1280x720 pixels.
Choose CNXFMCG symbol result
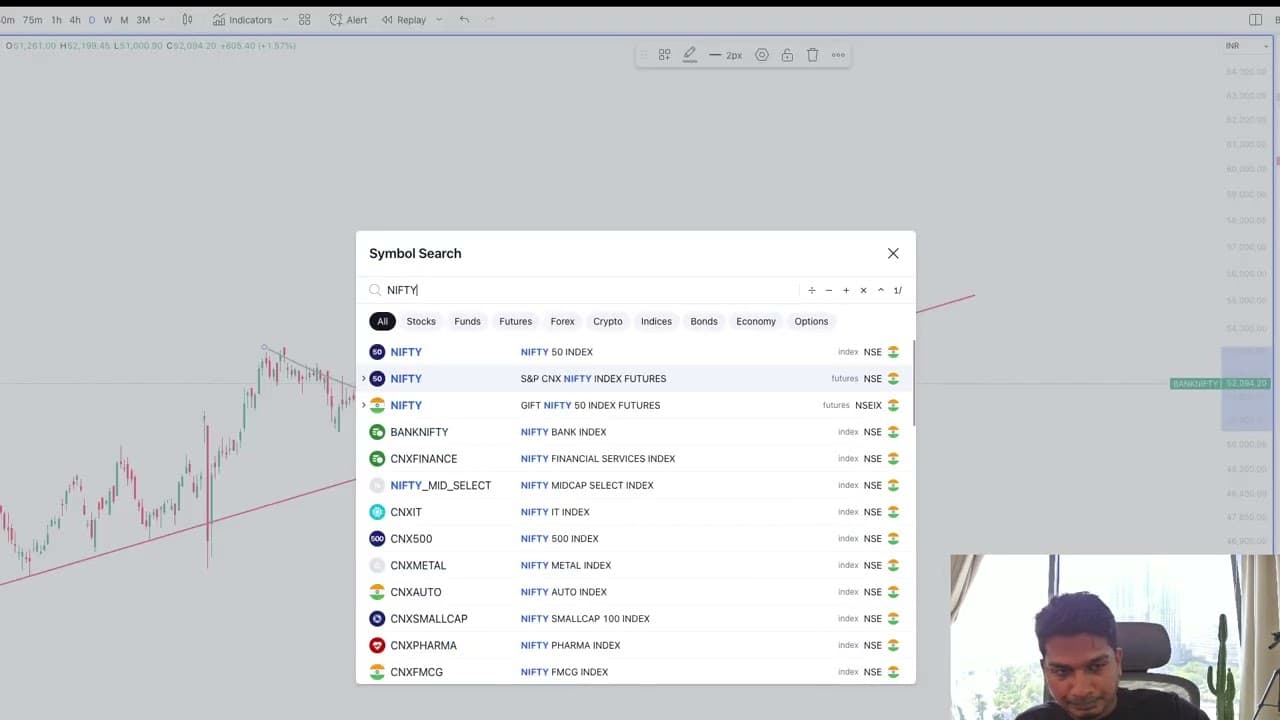click(x=635, y=672)
